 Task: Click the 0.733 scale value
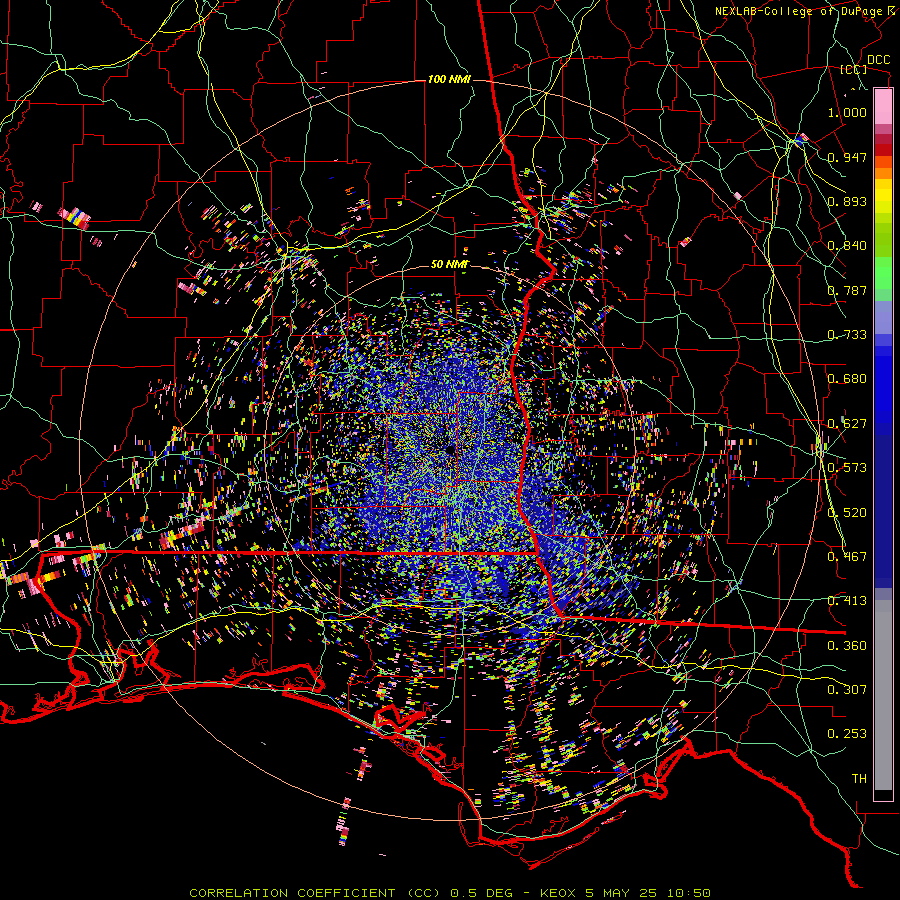(847, 335)
